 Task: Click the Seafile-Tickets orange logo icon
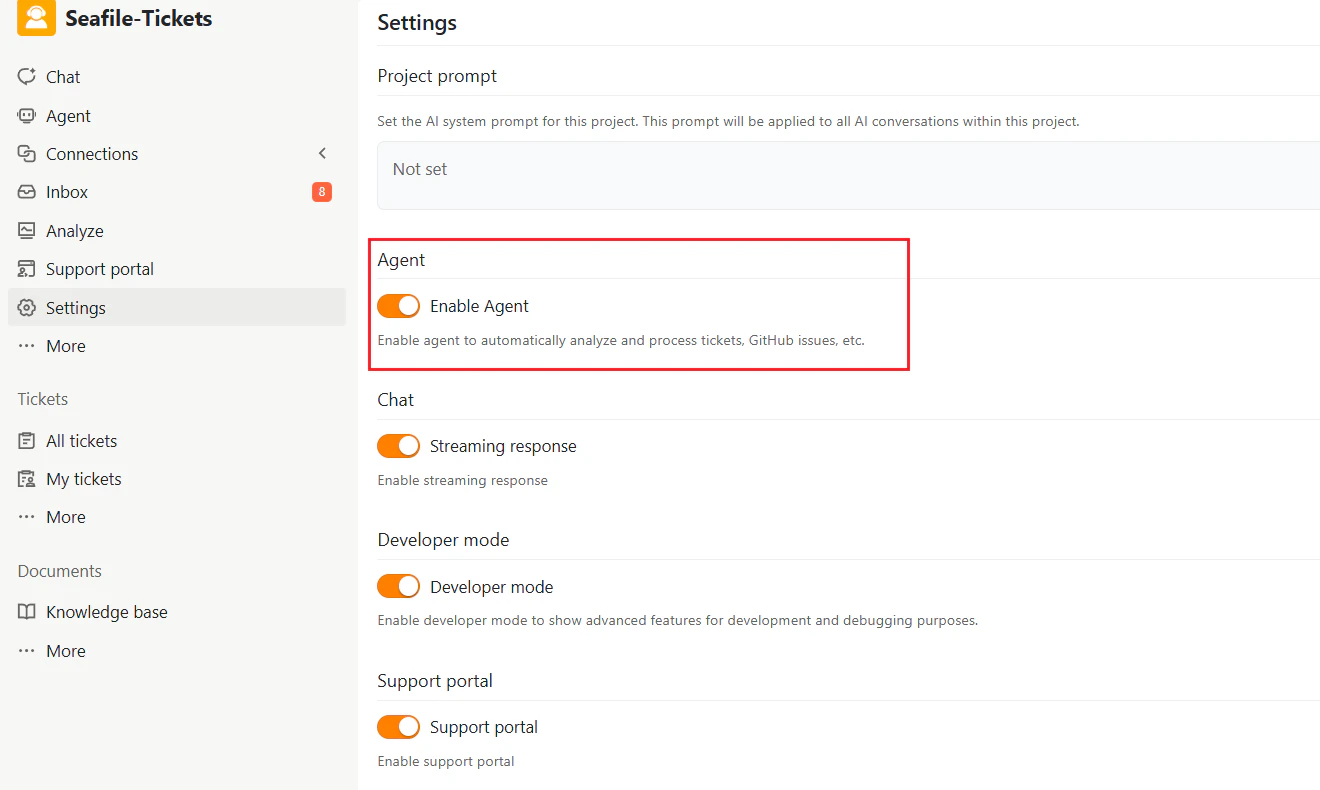coord(36,17)
